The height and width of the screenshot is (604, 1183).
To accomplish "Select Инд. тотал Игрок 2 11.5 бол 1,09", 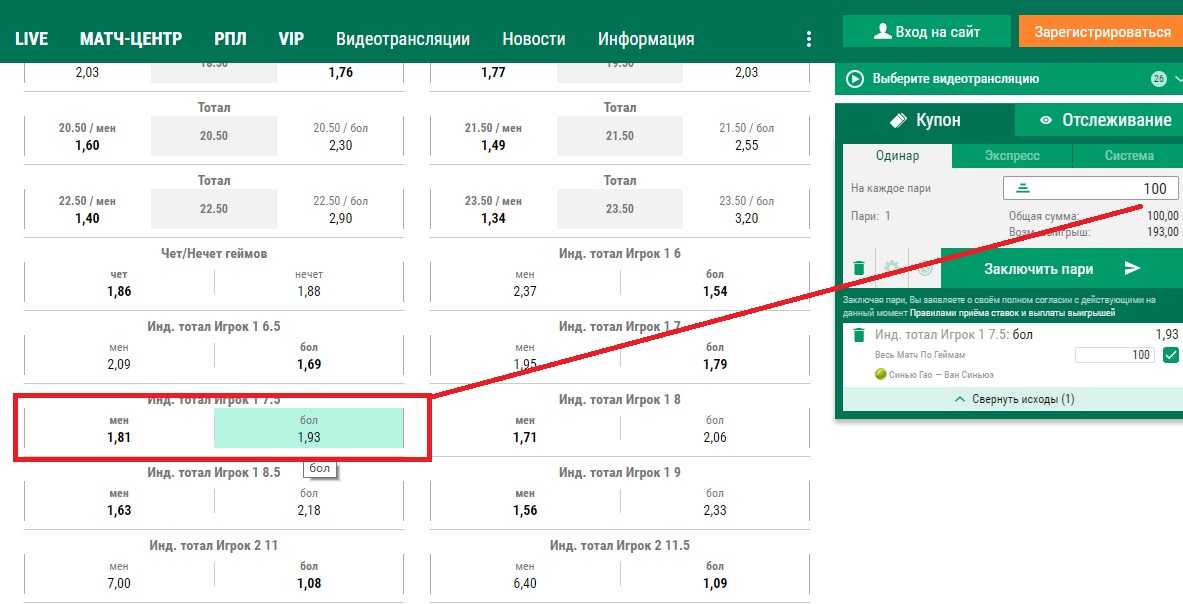I will [x=715, y=575].
